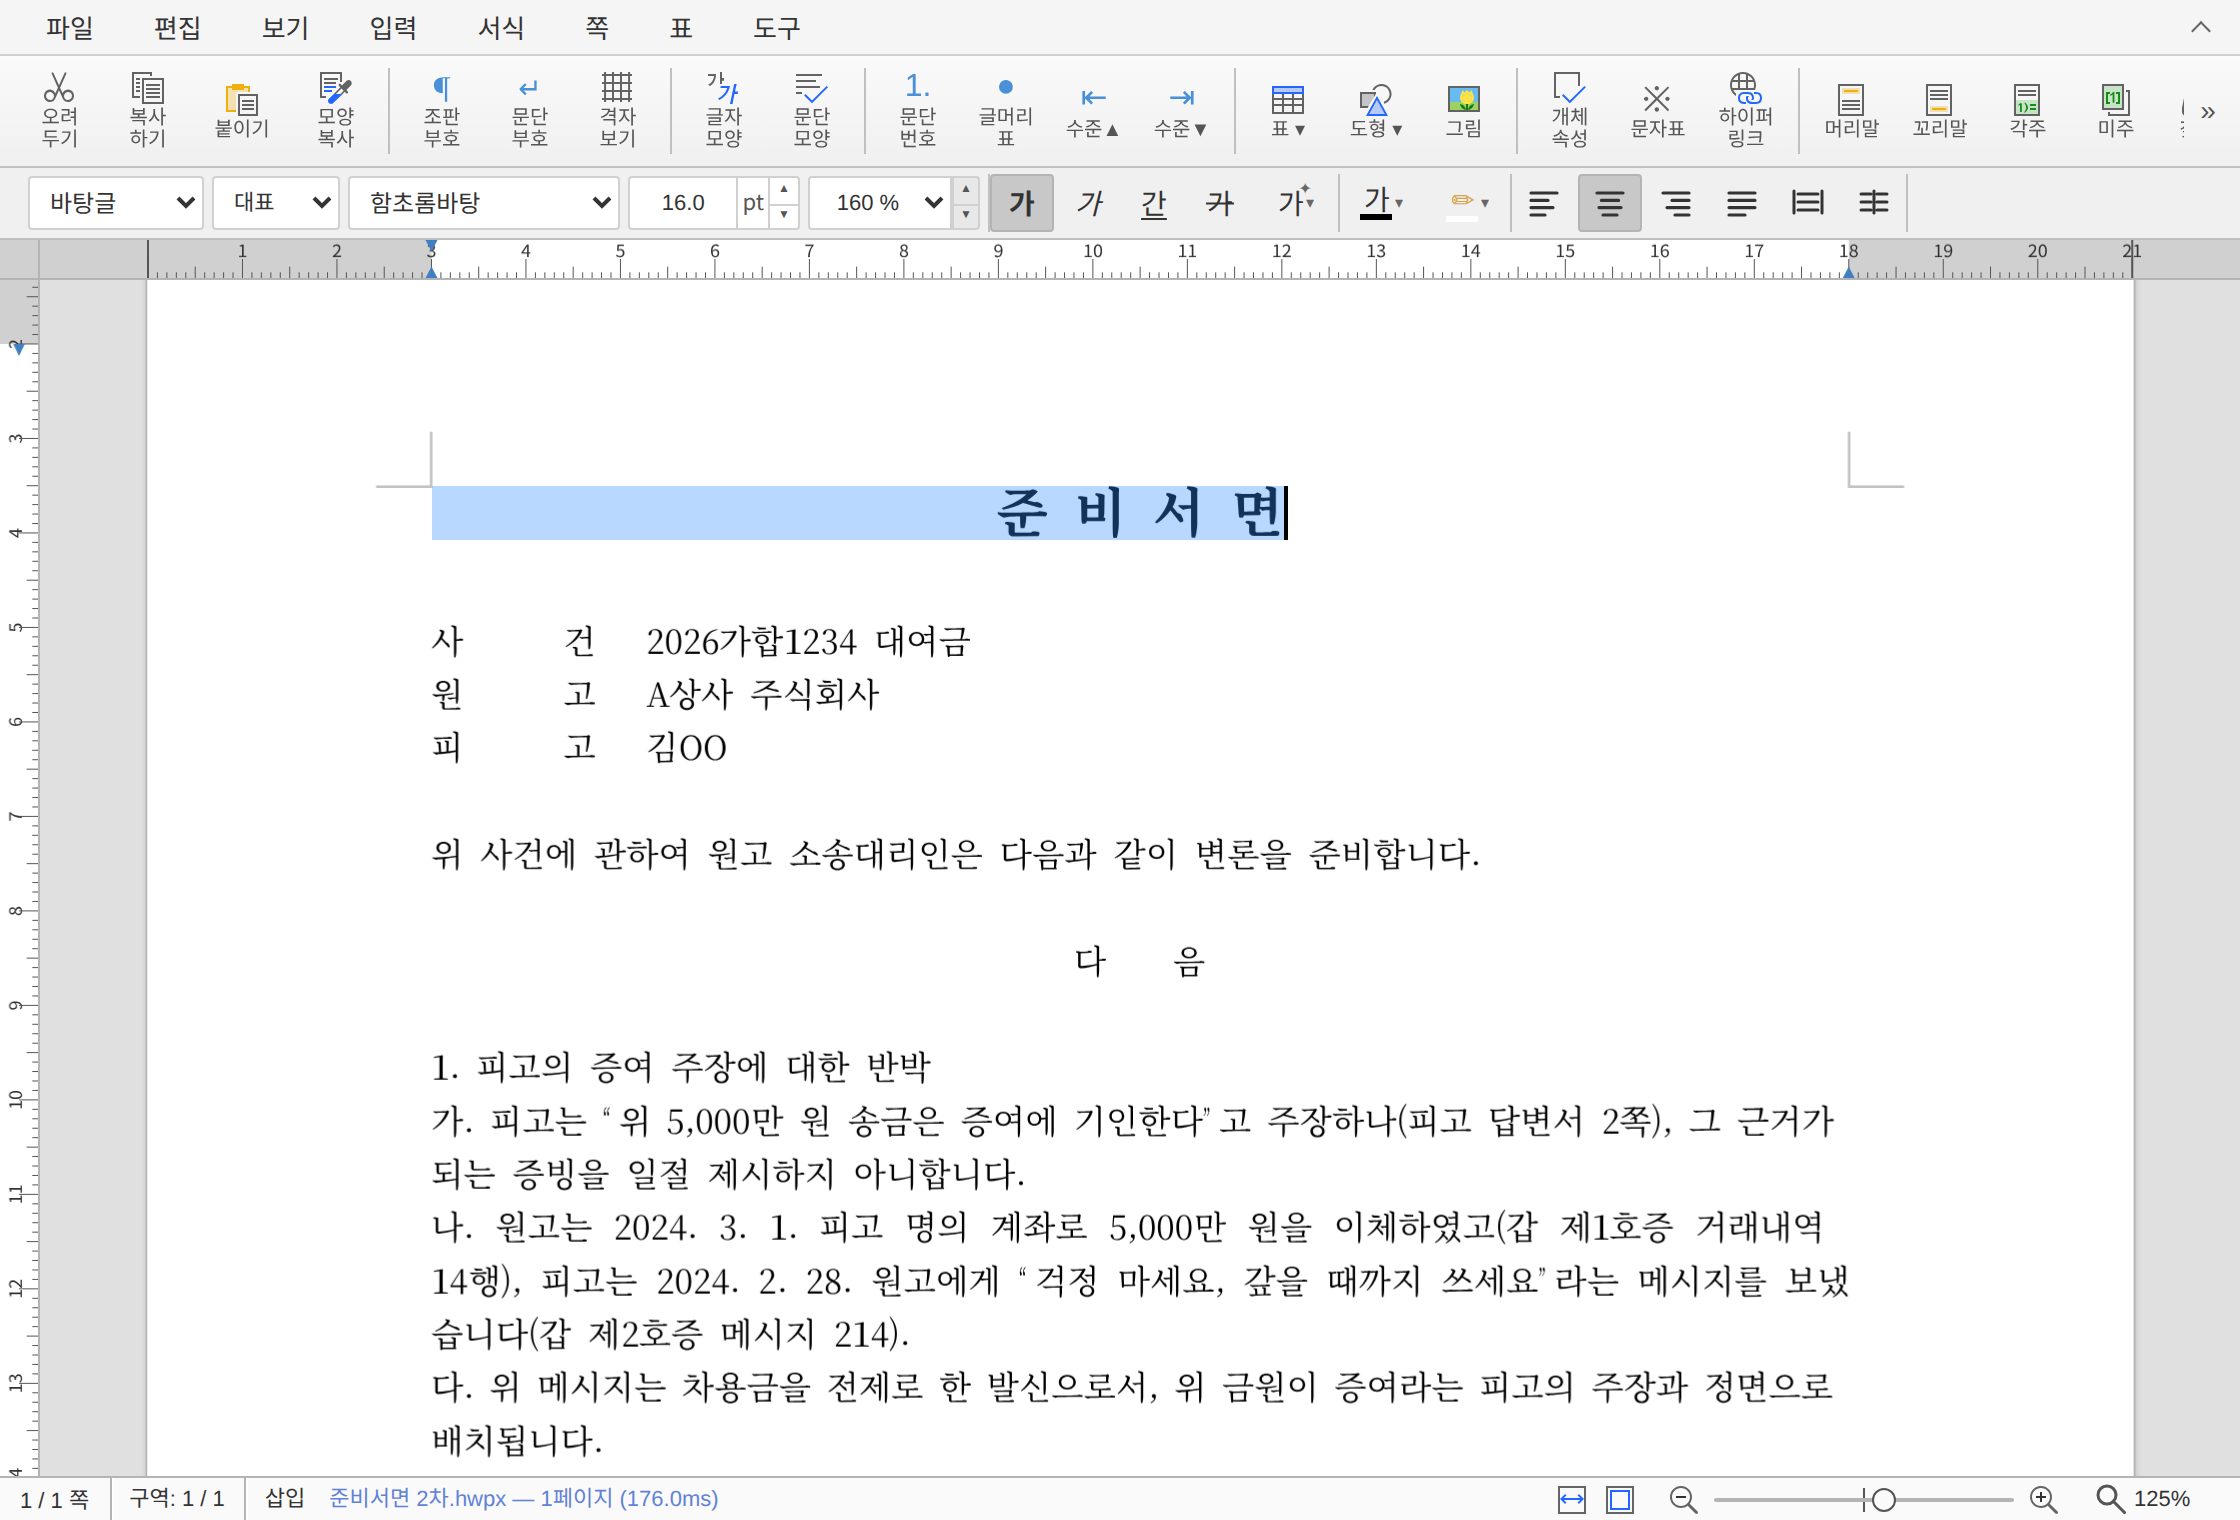Open the 편집 menu
2240x1520 pixels.
[177, 28]
